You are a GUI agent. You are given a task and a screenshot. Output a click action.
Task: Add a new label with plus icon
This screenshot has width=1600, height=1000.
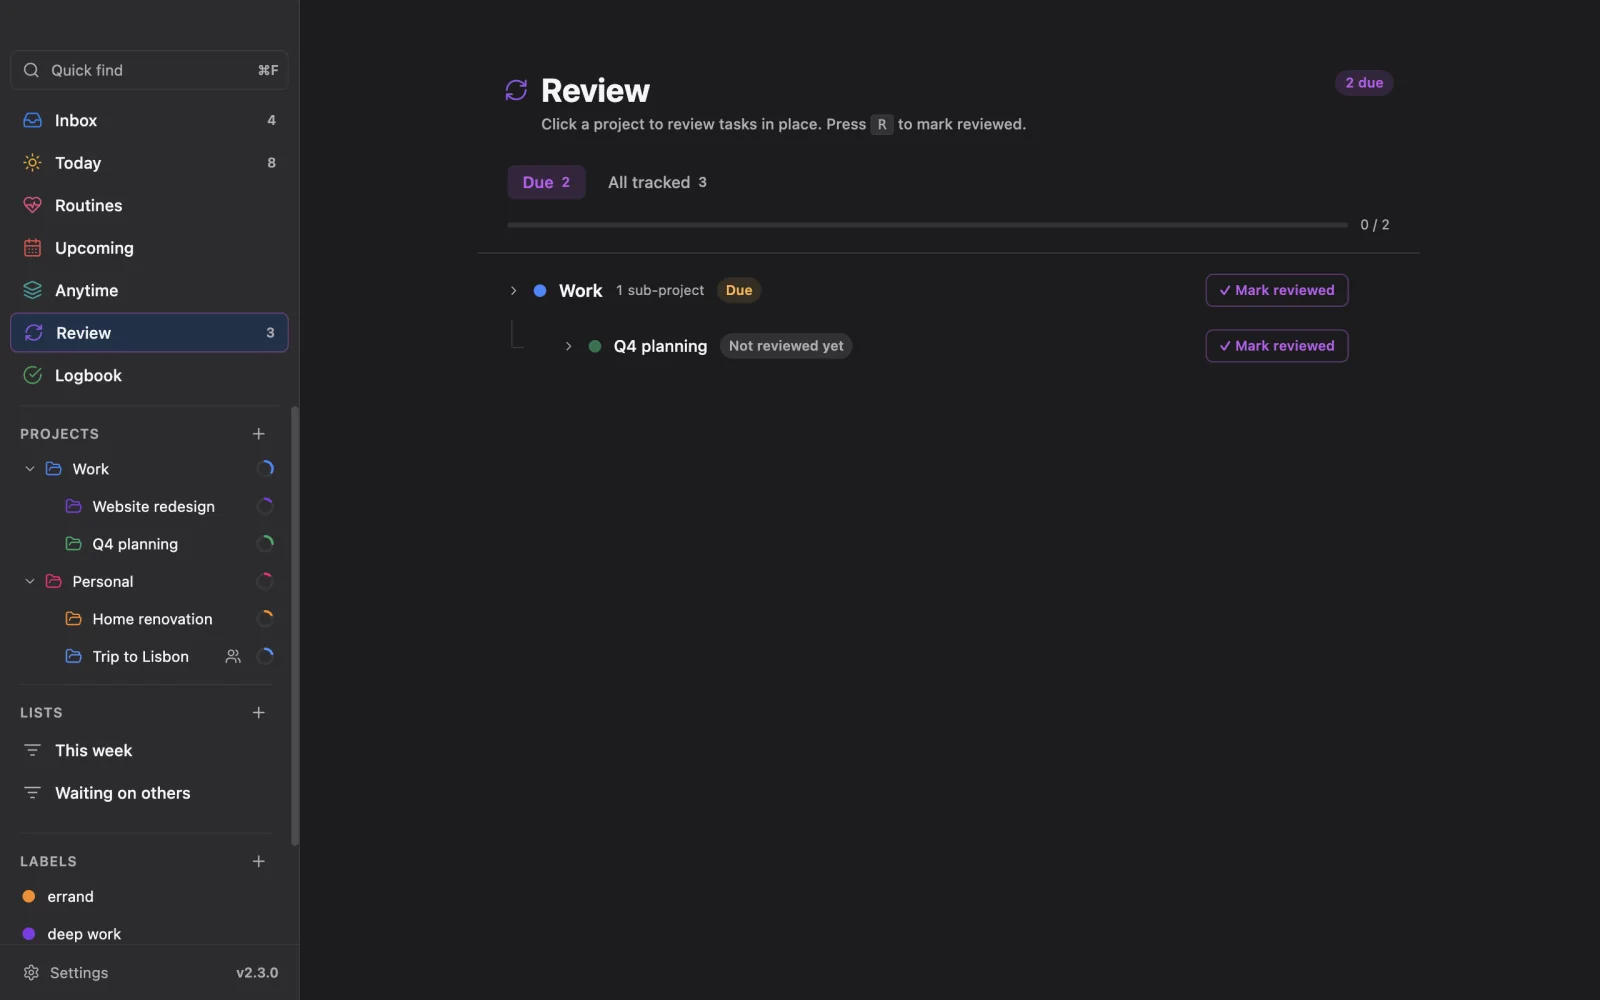click(258, 861)
